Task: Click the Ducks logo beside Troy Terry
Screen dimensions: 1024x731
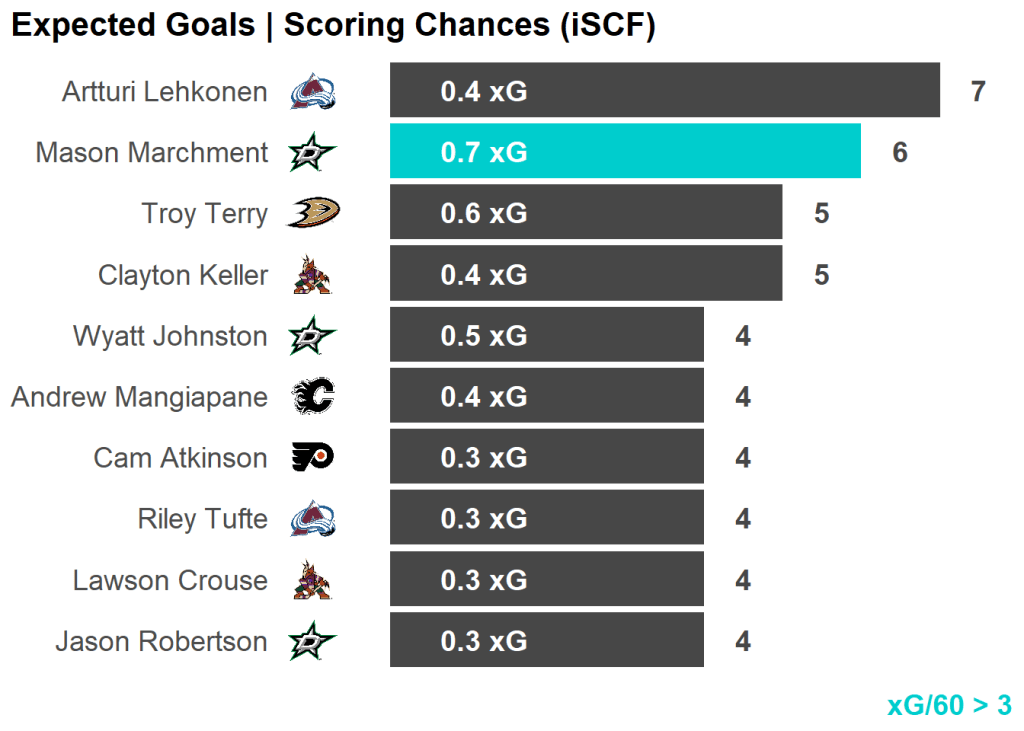Action: coord(312,213)
